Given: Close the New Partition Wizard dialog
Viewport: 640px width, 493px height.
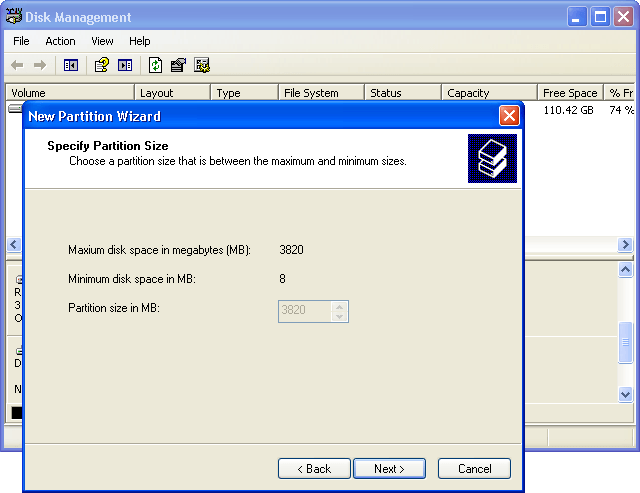Looking at the screenshot, I should pos(509,115).
